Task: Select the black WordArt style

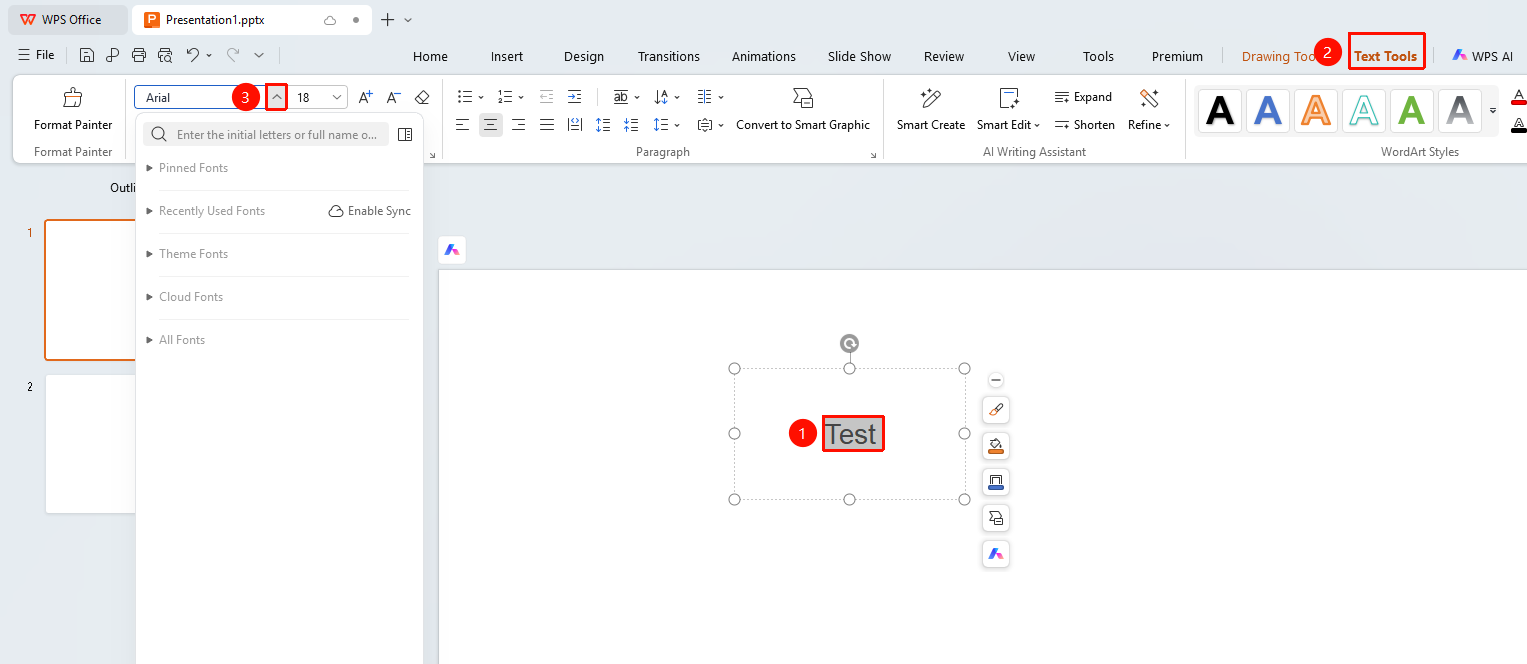Action: pos(1220,110)
